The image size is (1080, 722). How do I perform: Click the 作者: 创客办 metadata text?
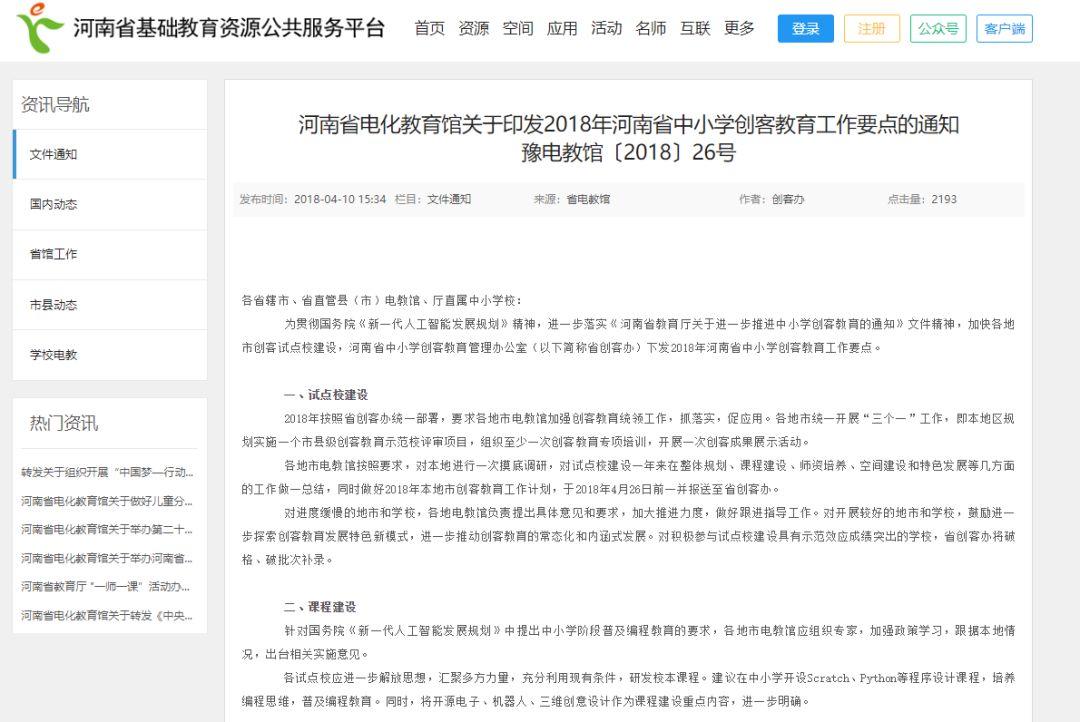click(771, 199)
